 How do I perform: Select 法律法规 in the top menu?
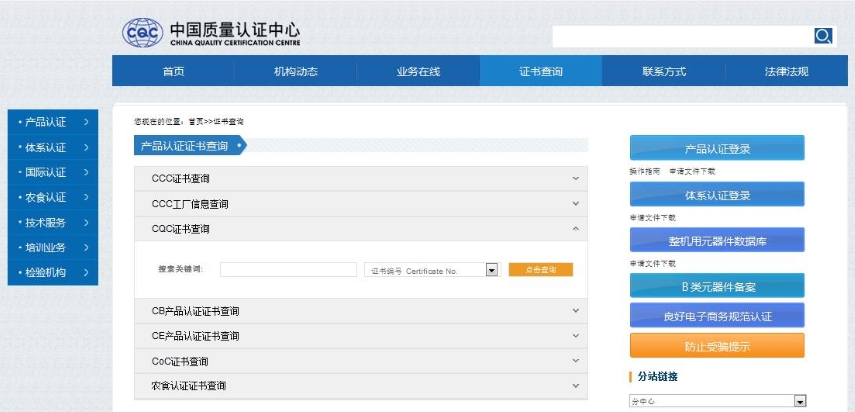click(786, 71)
